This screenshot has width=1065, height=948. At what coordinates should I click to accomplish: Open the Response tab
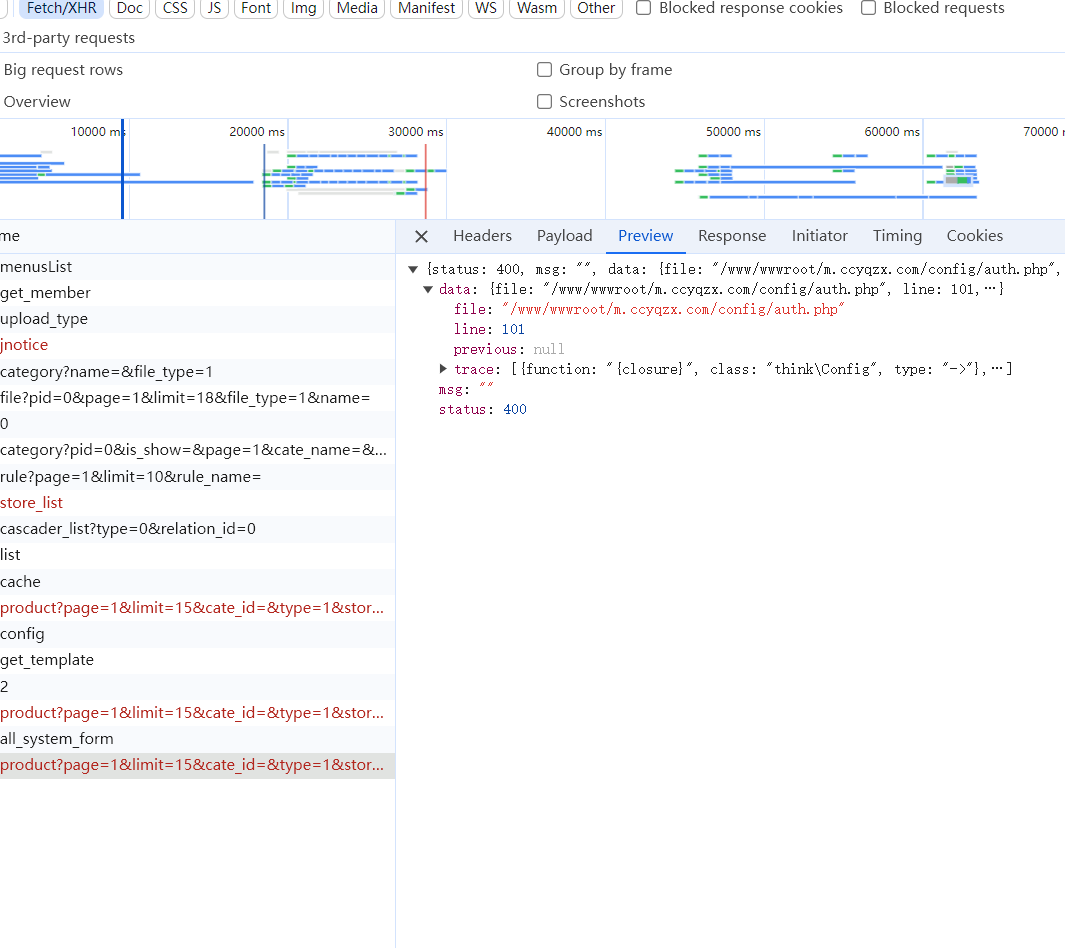point(731,236)
